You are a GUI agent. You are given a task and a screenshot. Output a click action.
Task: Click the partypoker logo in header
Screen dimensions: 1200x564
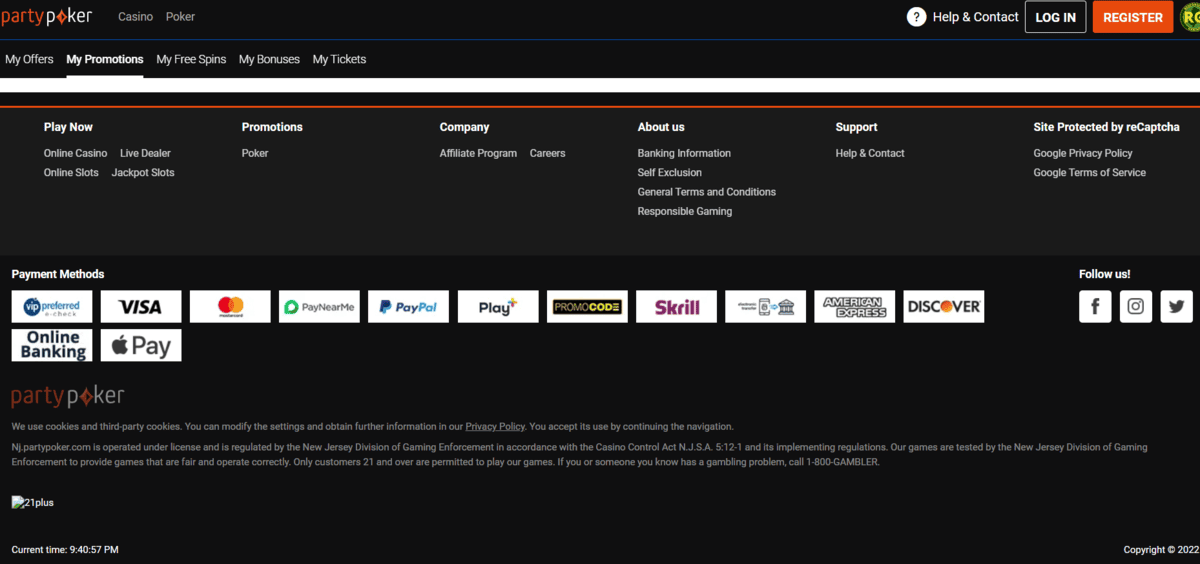click(46, 16)
